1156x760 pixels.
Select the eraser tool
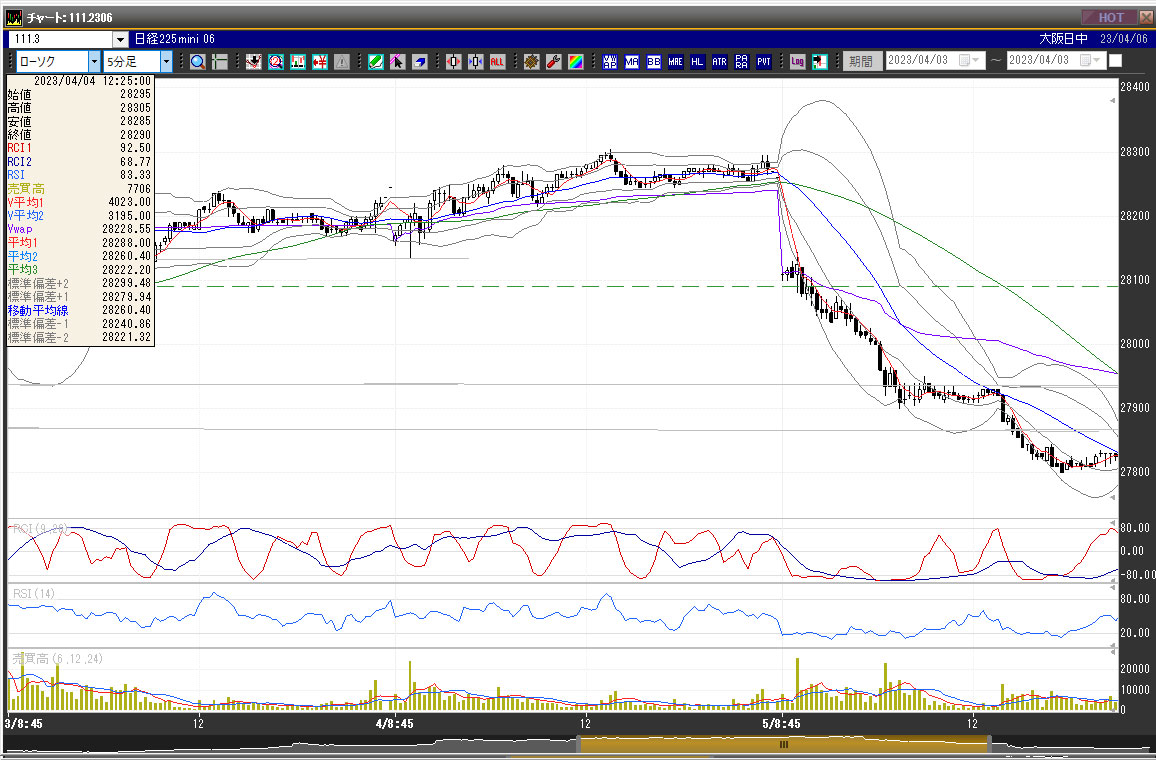[420, 62]
